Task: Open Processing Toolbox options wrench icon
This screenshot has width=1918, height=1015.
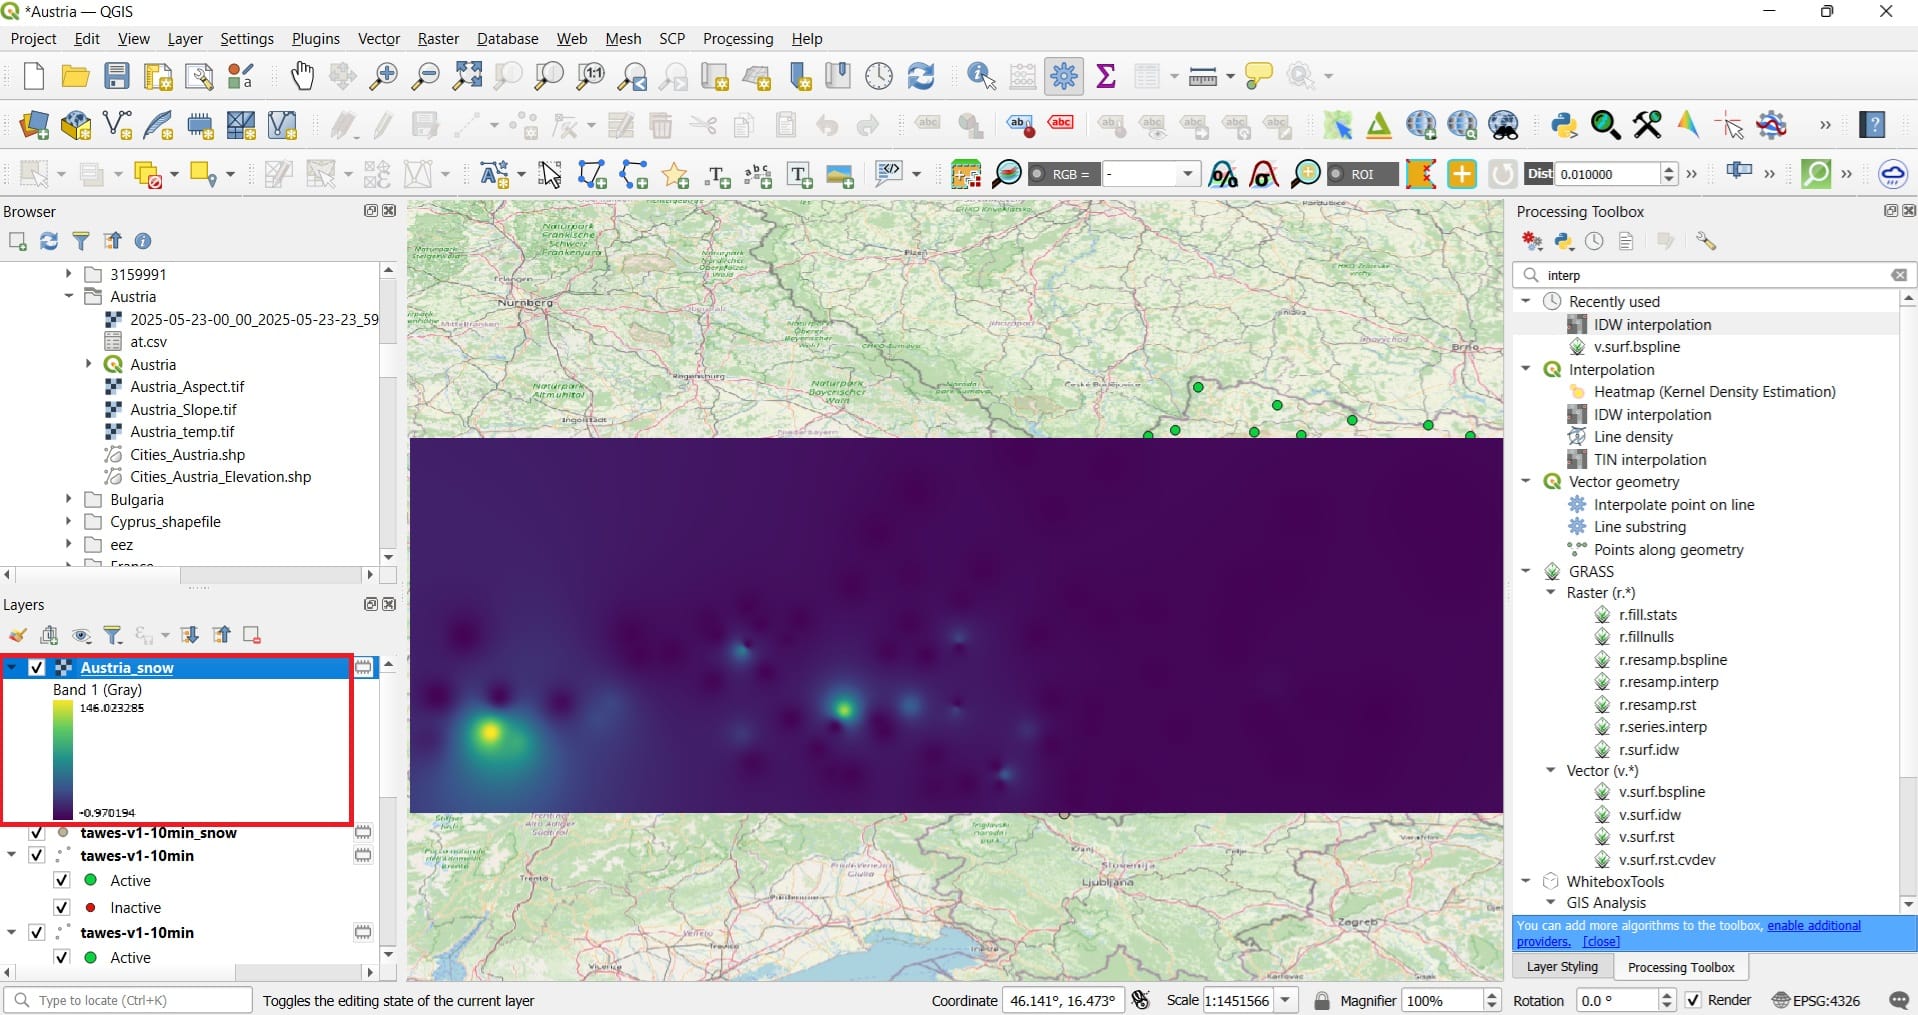Action: [x=1706, y=241]
